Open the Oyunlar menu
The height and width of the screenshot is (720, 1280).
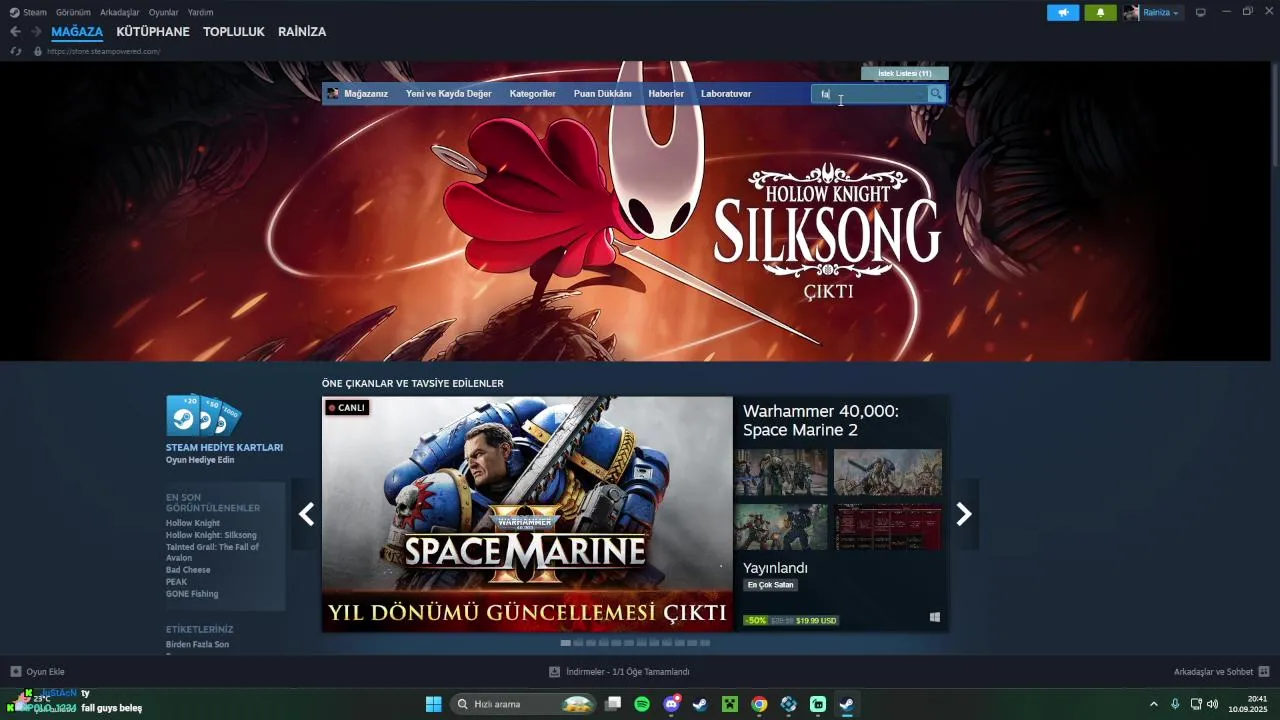164,12
